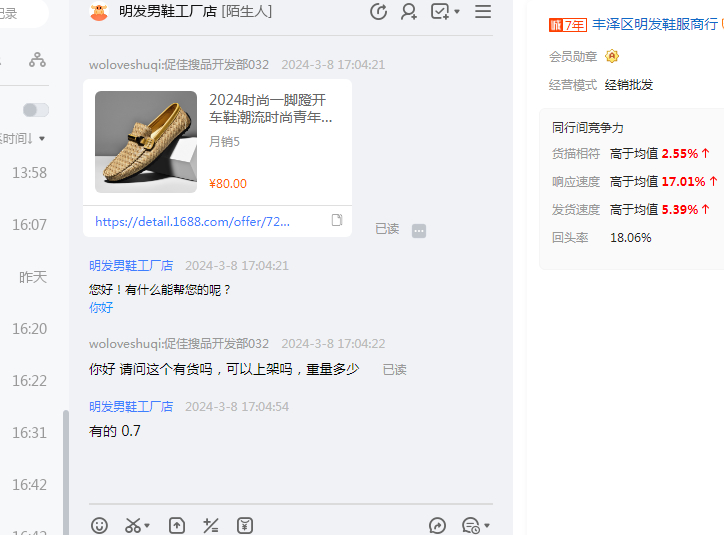Click the add contact person icon
This screenshot has width=724, height=535.
tap(408, 12)
